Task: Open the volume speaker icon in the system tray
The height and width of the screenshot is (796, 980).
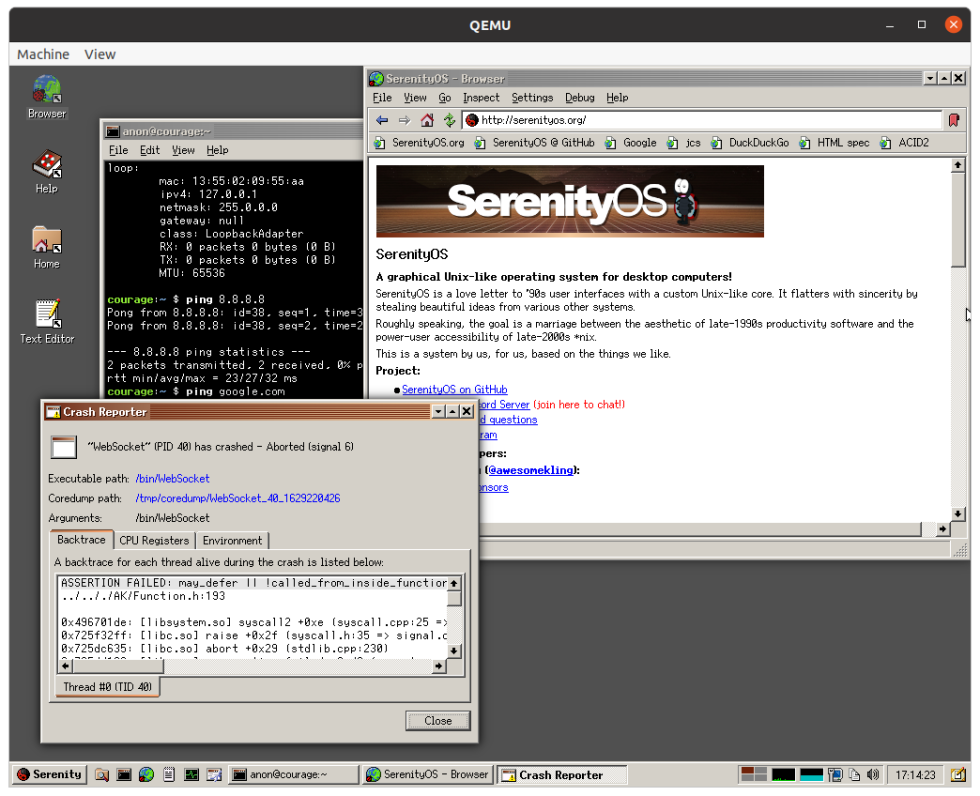Action: 873,774
